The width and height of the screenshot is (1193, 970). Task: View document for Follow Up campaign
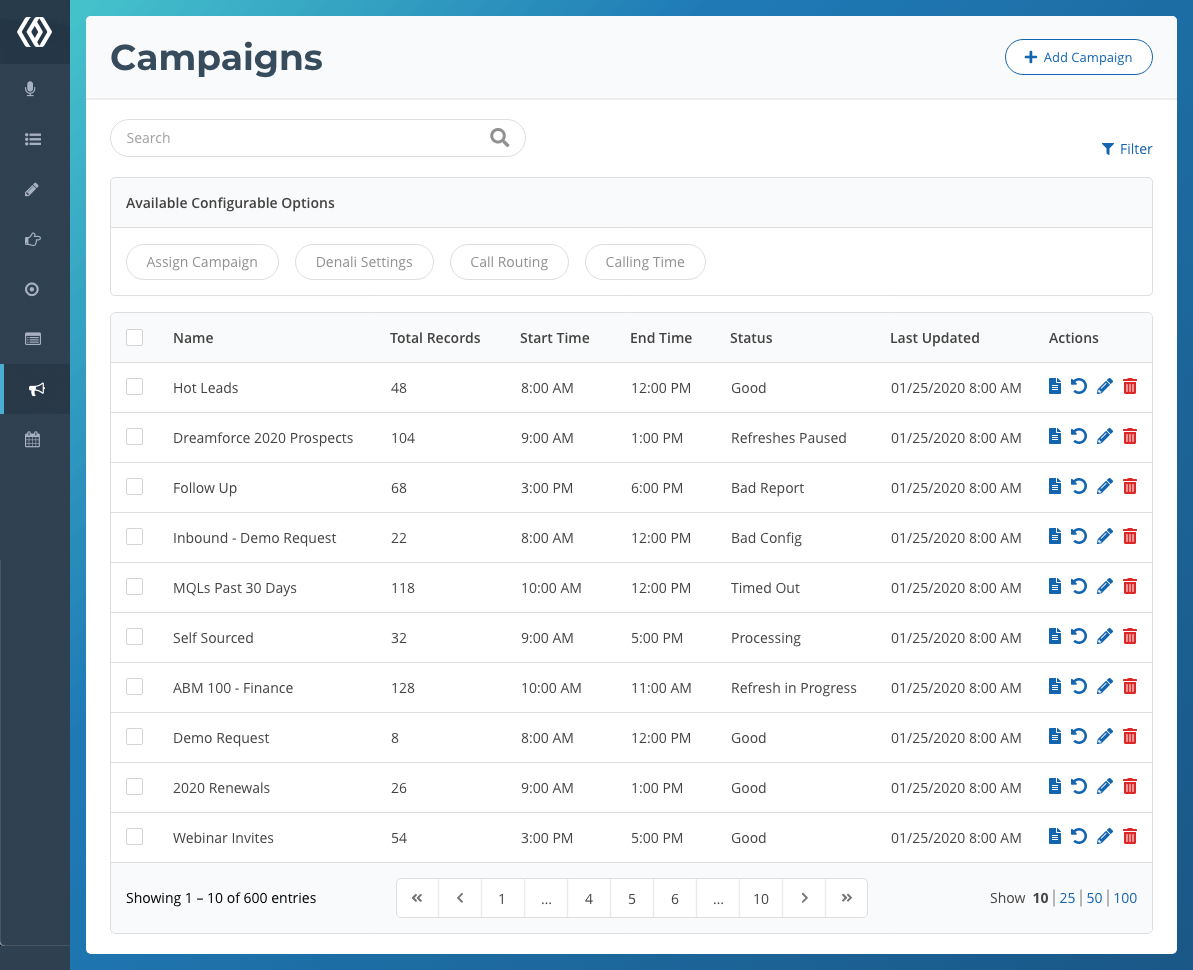[1055, 487]
